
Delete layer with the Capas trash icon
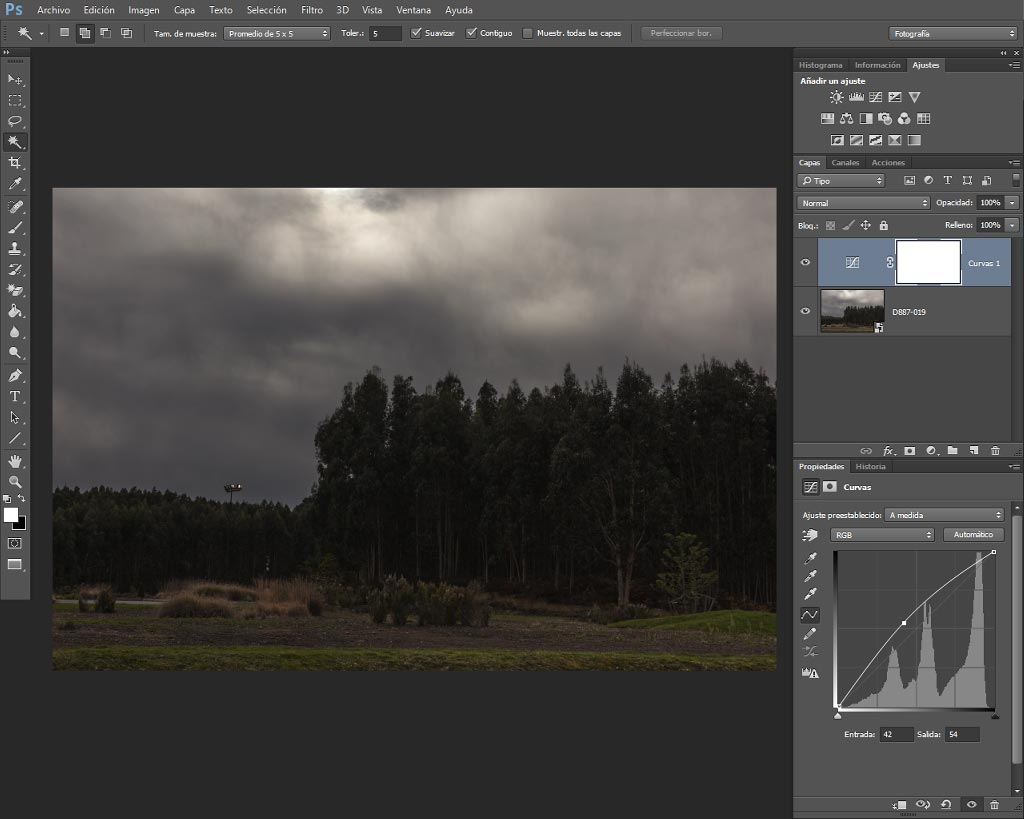pos(995,451)
